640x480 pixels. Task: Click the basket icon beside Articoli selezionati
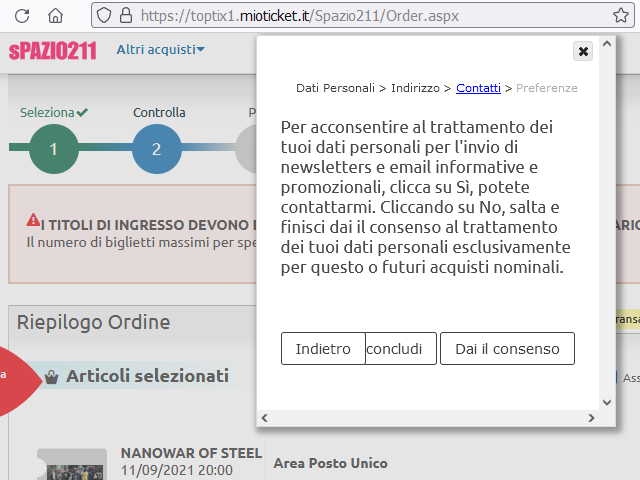coord(51,376)
